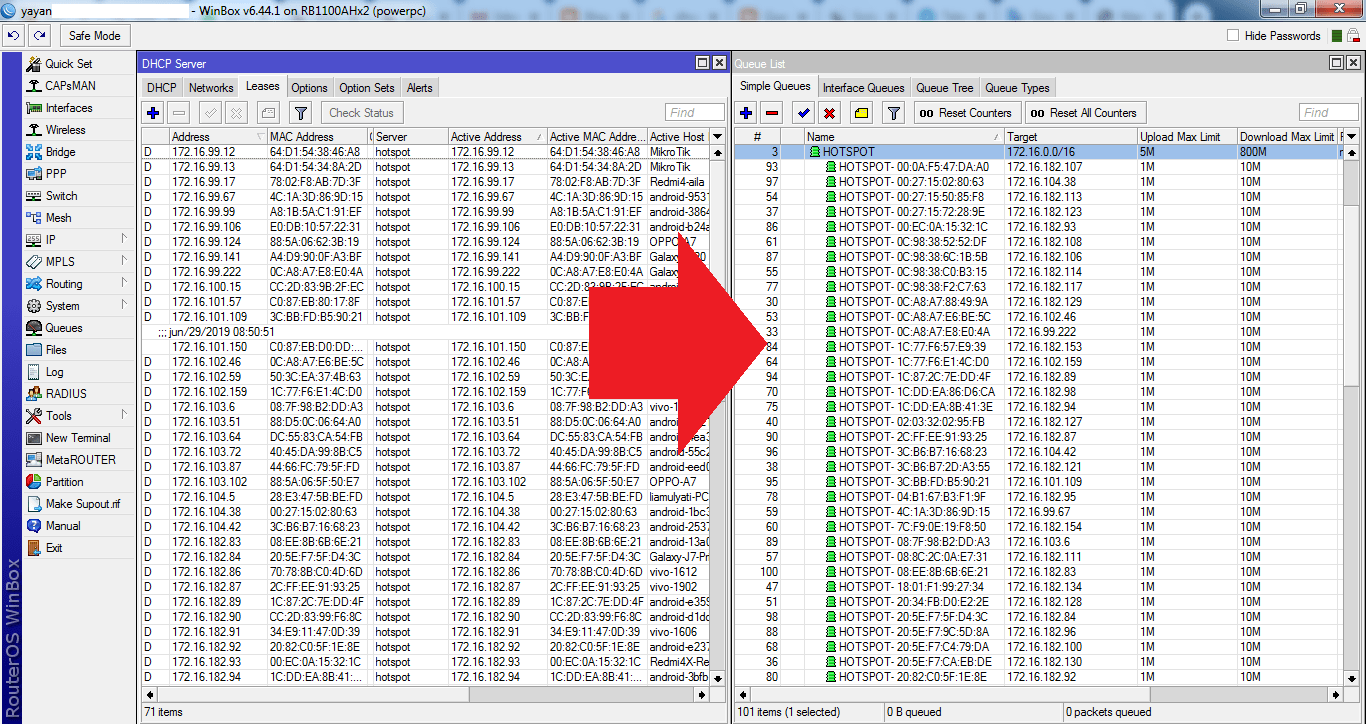Click the Find input field in Queue List
Image resolution: width=1366 pixels, height=724 pixels.
pyautogui.click(x=1328, y=112)
